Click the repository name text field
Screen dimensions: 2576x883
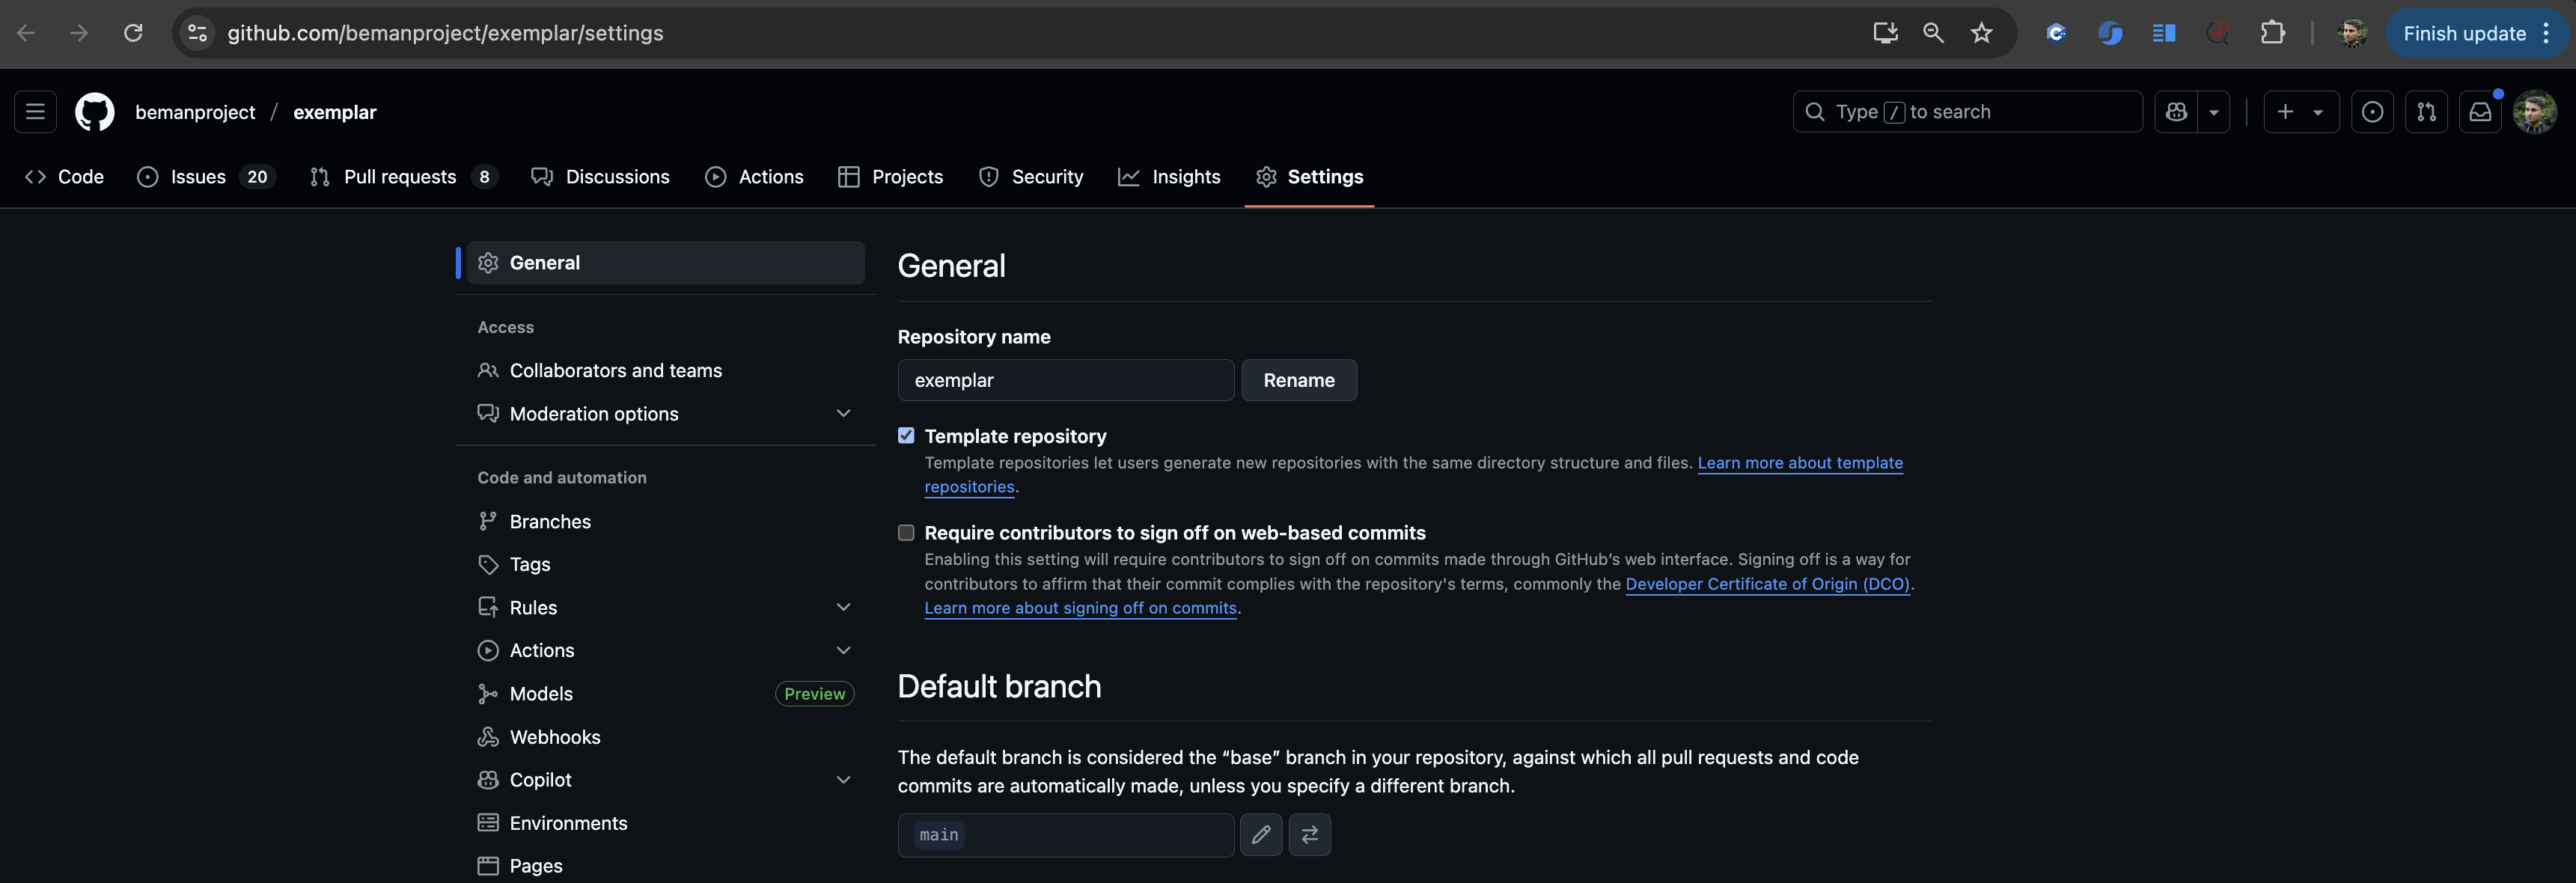tap(1065, 380)
